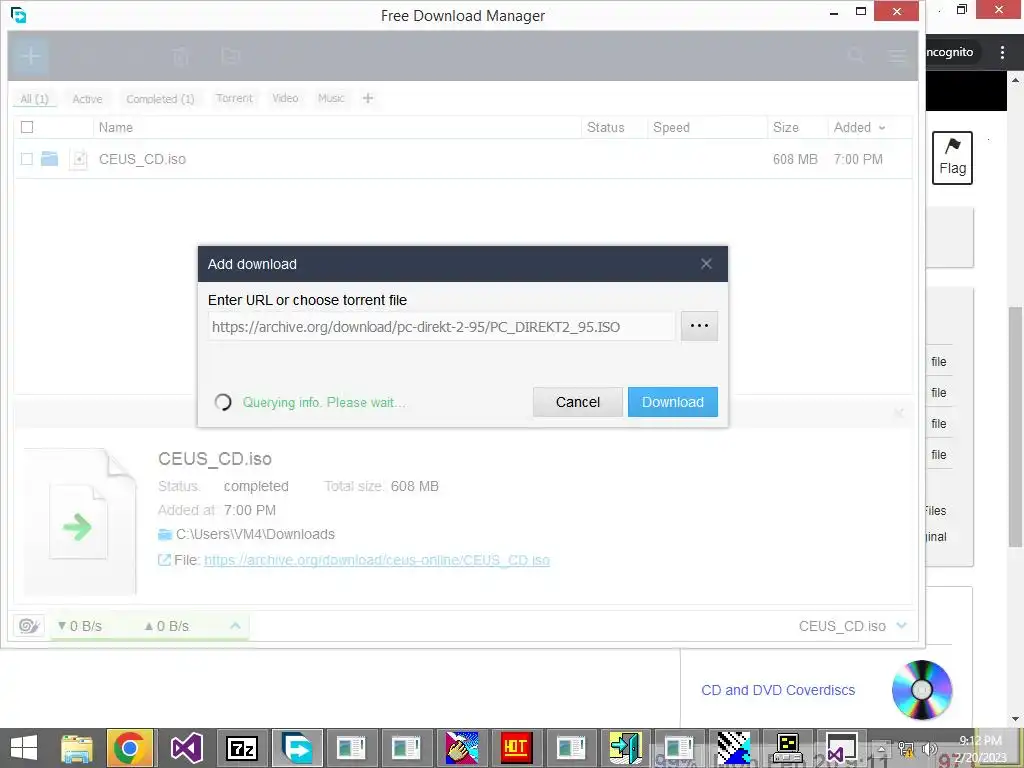Screen dimensions: 1024x768
Task: Open File Explorer from taskbar
Action: point(76,748)
